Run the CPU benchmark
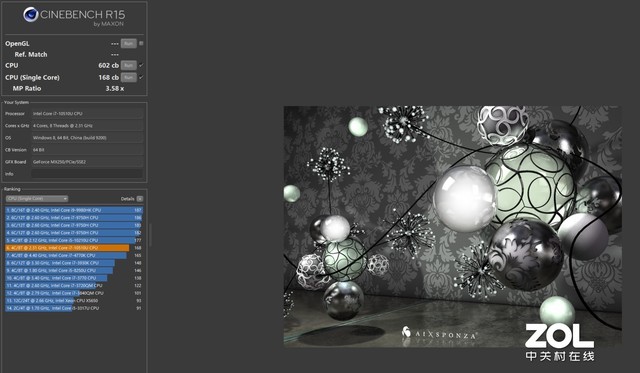Viewport: 640px width, 373px height. pyautogui.click(x=129, y=65)
